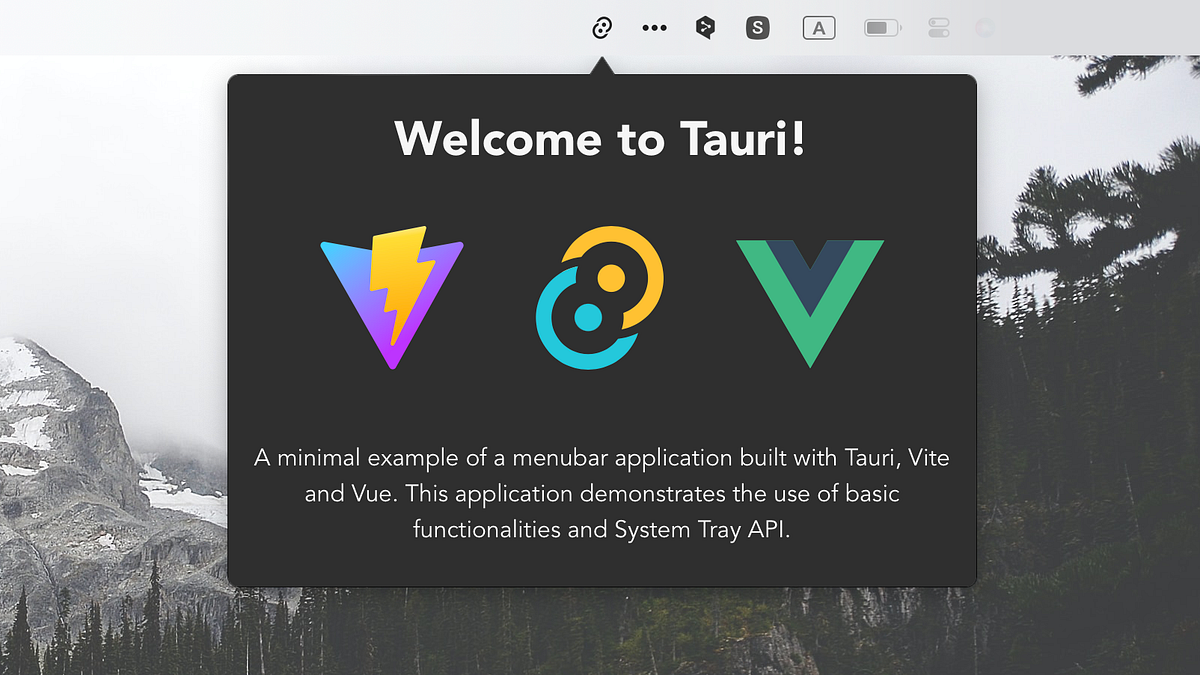This screenshot has height=675, width=1200.
Task: Click the text line starting A minimal example
Action: (x=602, y=459)
